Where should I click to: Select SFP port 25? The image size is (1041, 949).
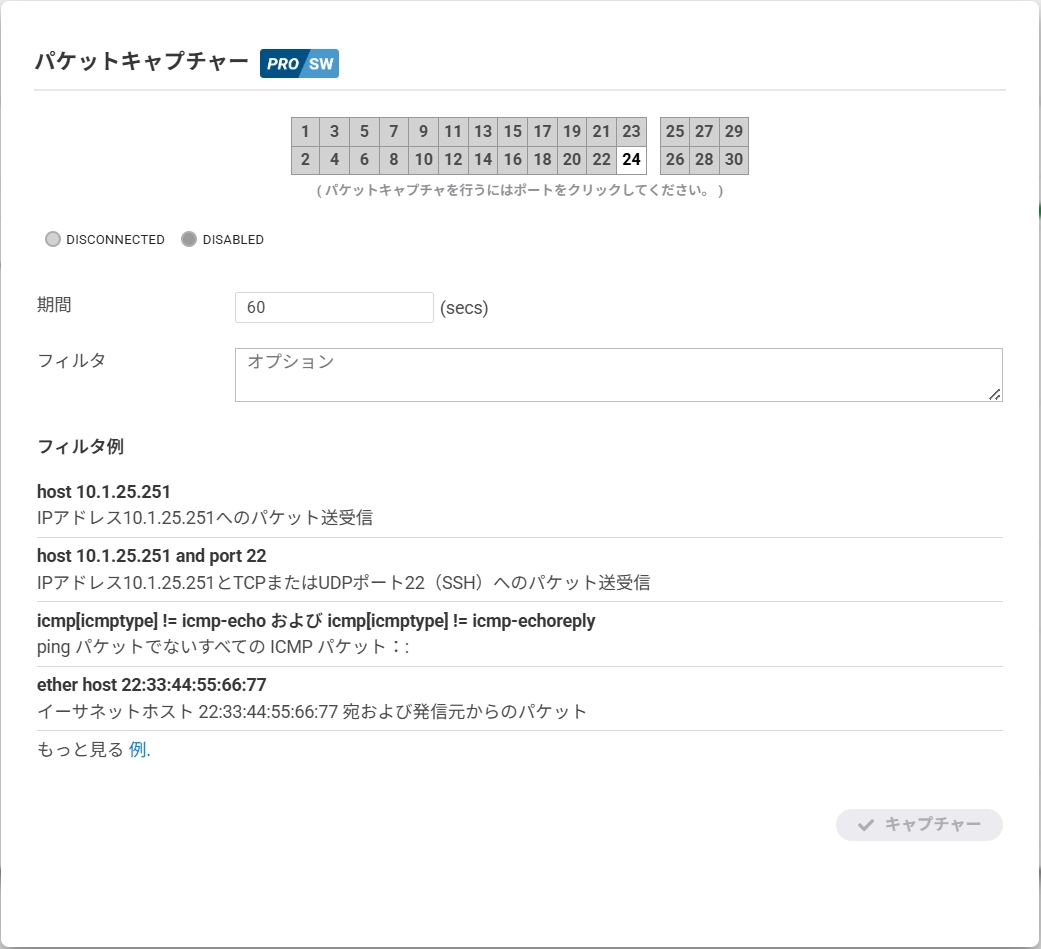coord(675,132)
